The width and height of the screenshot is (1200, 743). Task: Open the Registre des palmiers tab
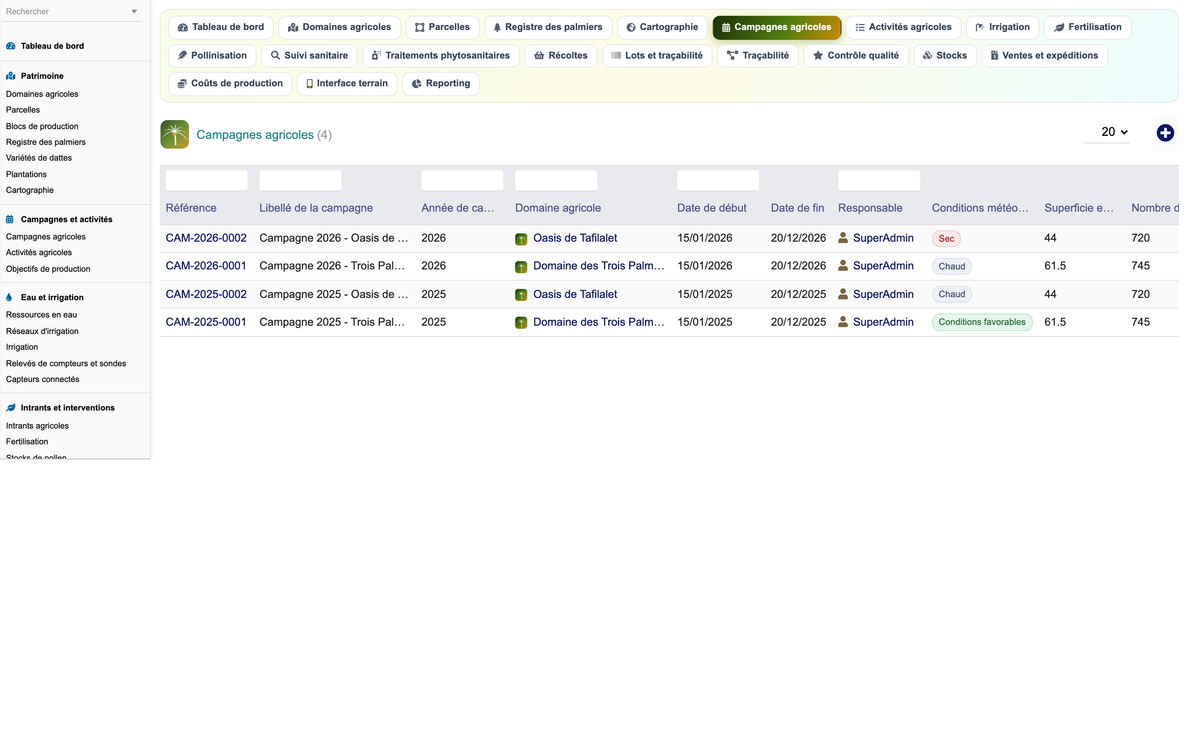(x=548, y=27)
